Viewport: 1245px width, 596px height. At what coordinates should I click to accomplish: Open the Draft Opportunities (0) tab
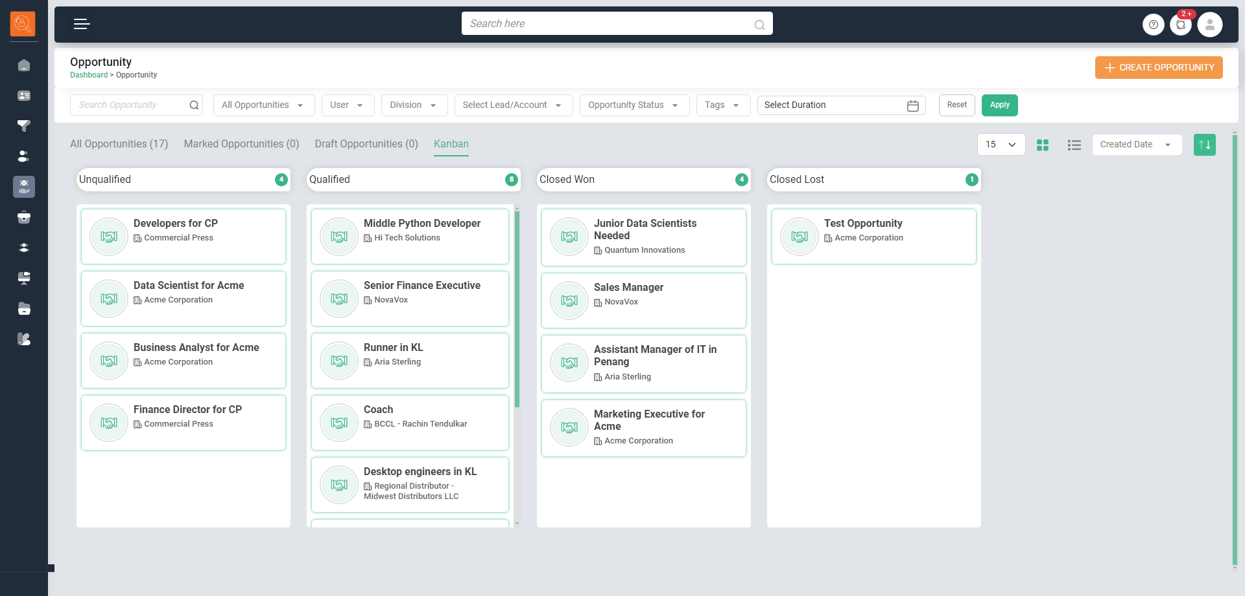[366, 144]
